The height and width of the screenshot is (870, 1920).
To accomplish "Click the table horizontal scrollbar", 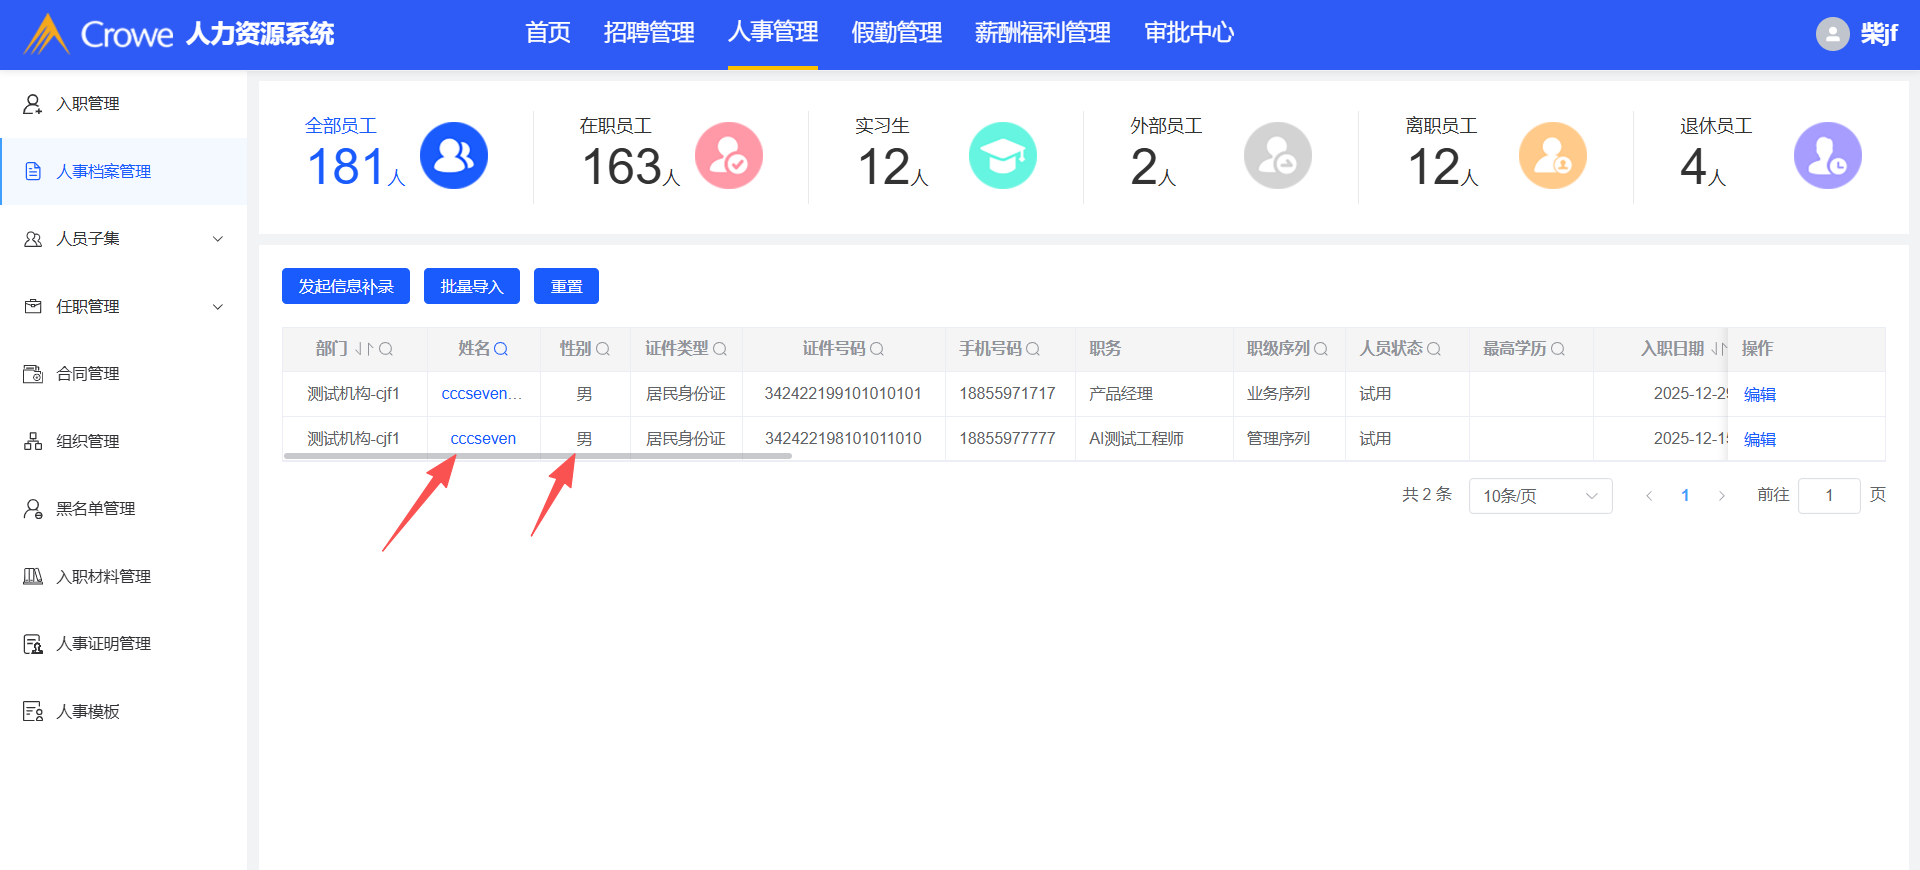I will (537, 456).
